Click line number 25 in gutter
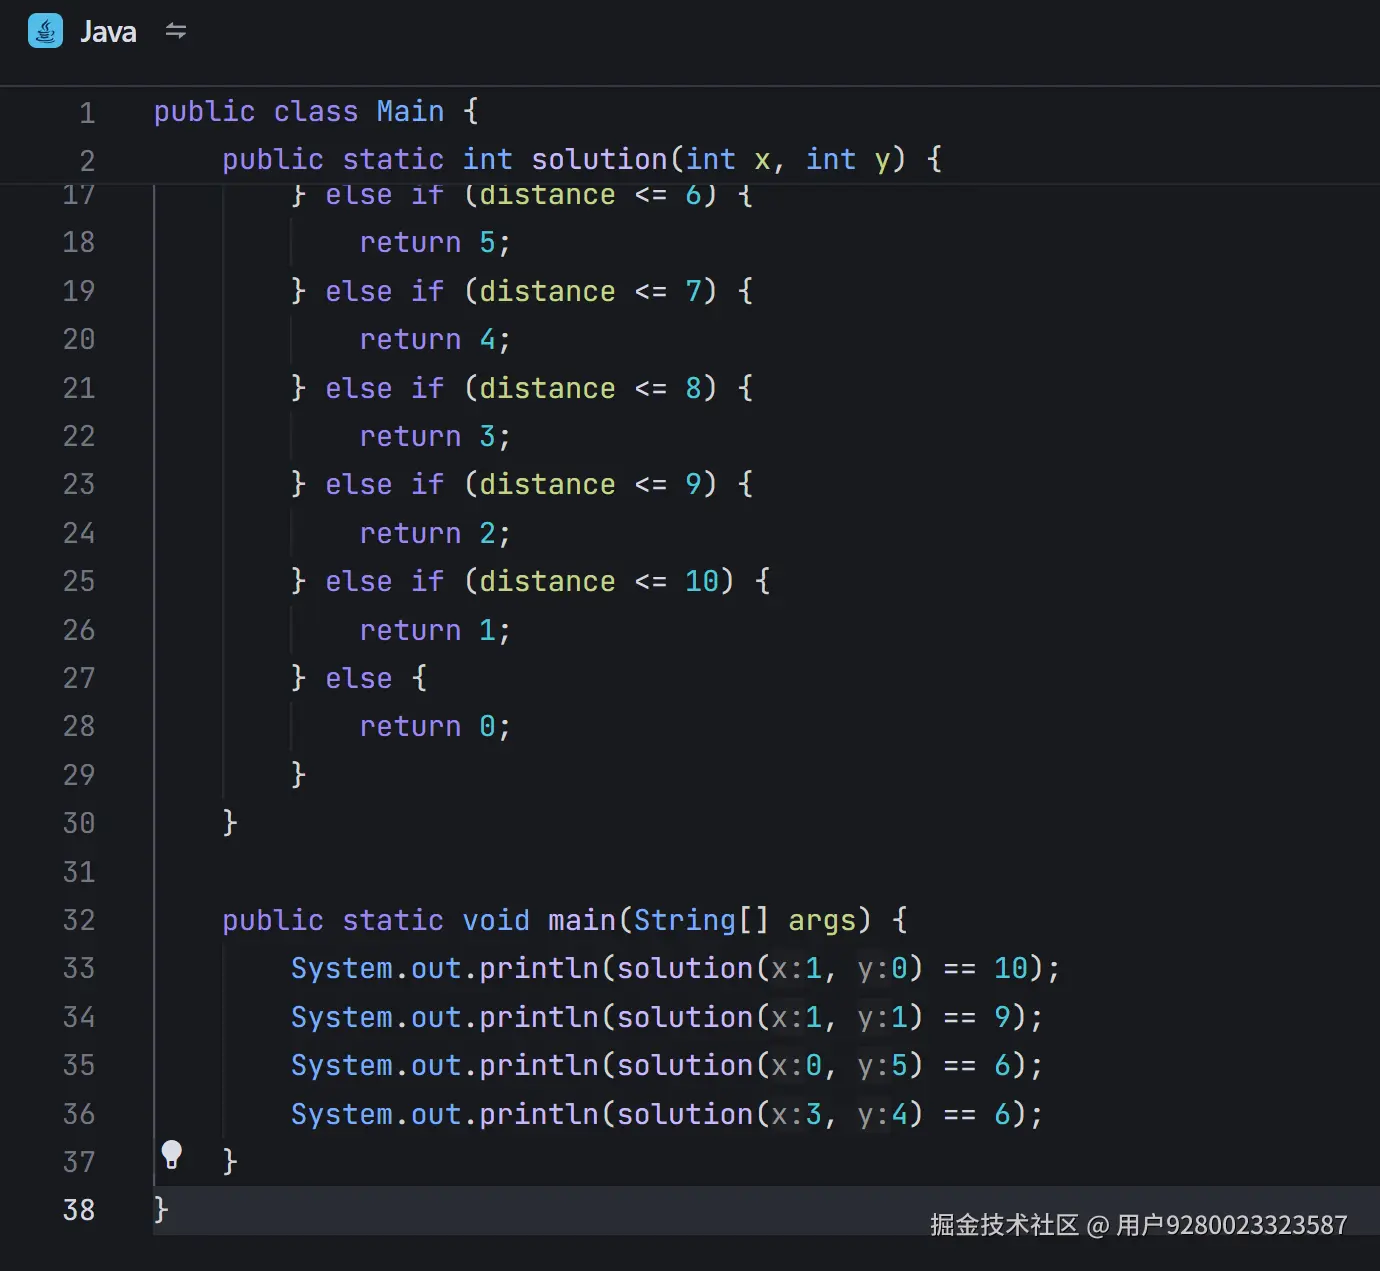Viewport: 1380px width, 1271px height. (79, 581)
